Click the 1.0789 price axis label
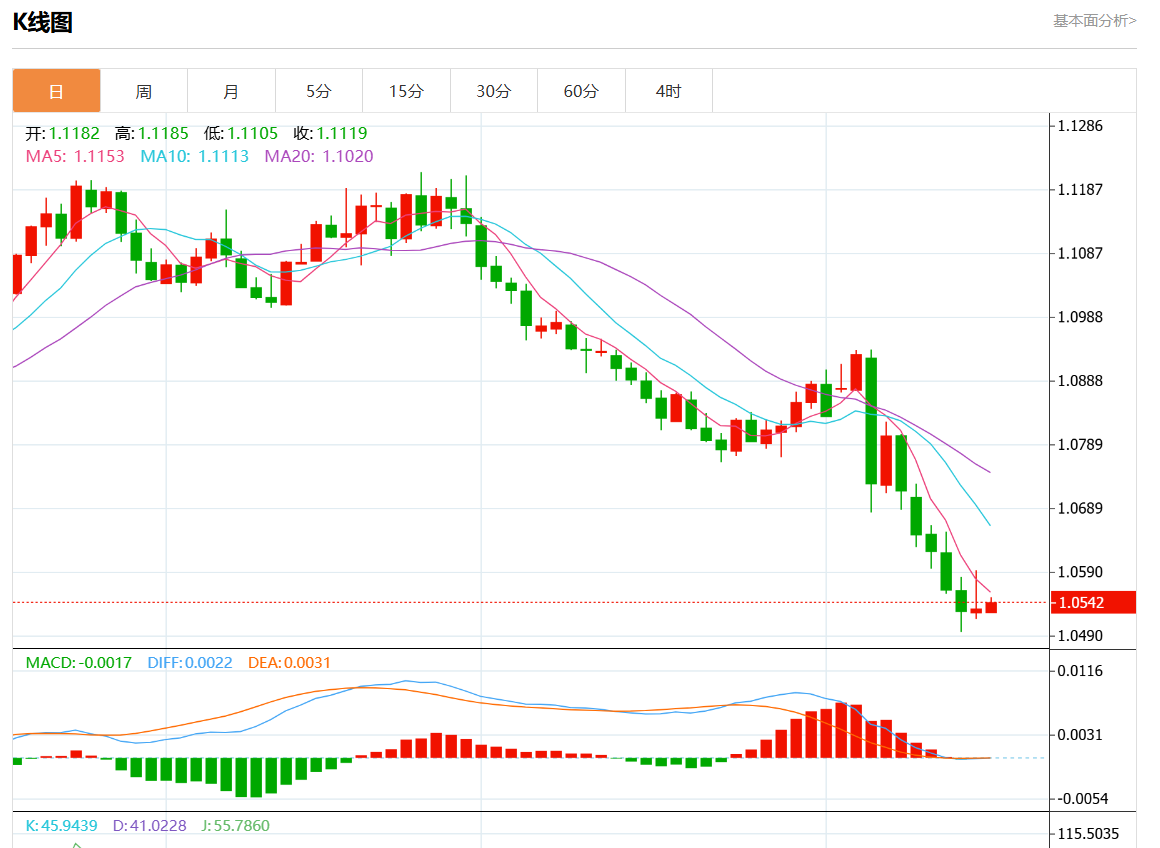The width and height of the screenshot is (1160, 848). coord(1080,444)
